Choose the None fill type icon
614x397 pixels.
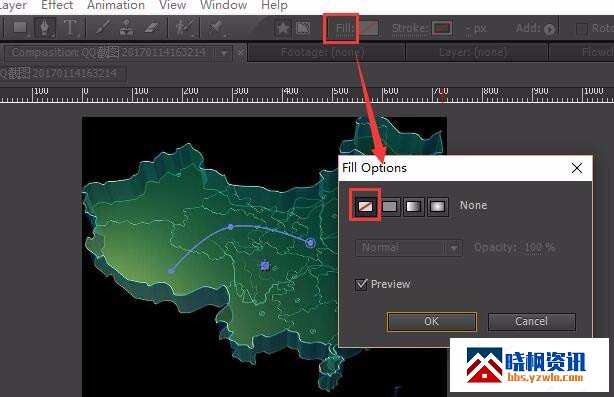tap(366, 206)
